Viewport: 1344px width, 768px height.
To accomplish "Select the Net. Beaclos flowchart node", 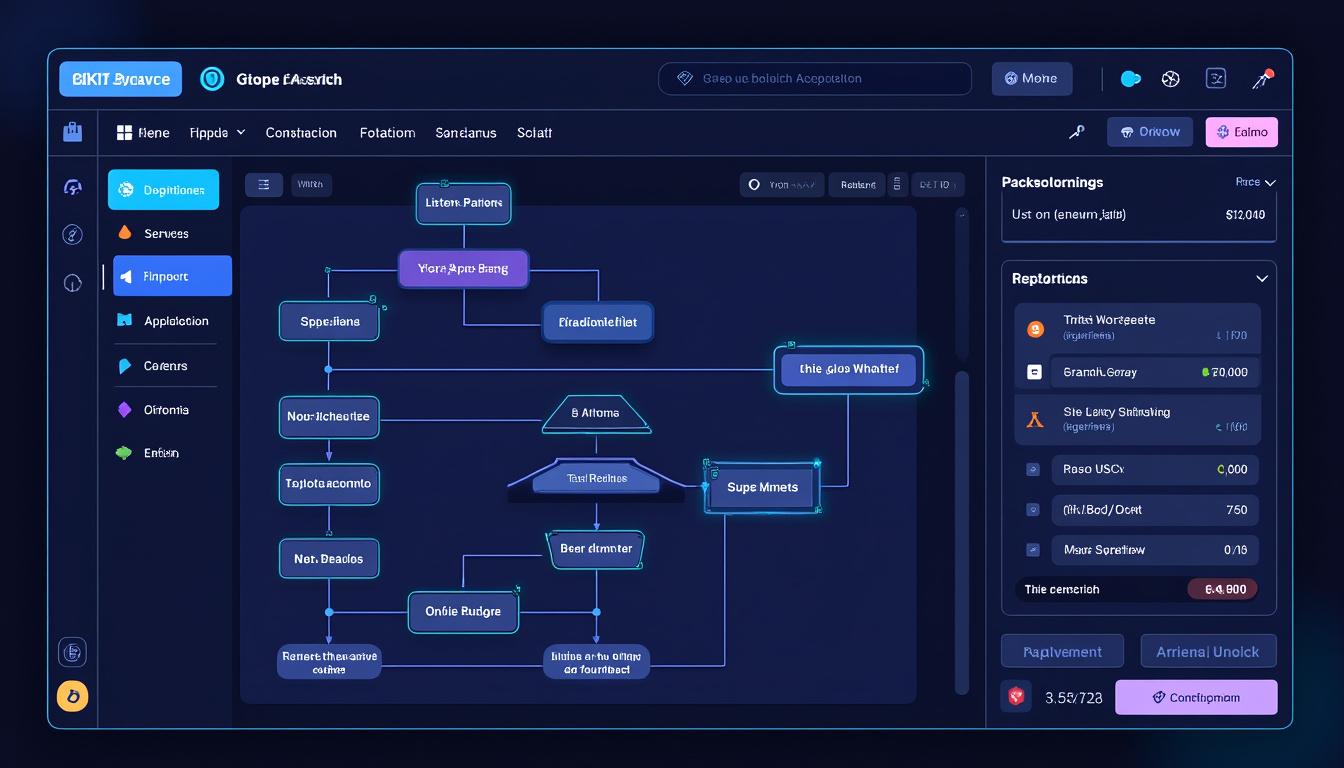I will (x=329, y=559).
